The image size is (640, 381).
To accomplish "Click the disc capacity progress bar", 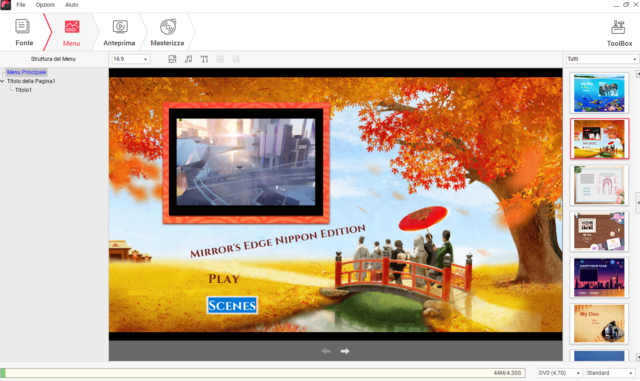I will tap(263, 373).
